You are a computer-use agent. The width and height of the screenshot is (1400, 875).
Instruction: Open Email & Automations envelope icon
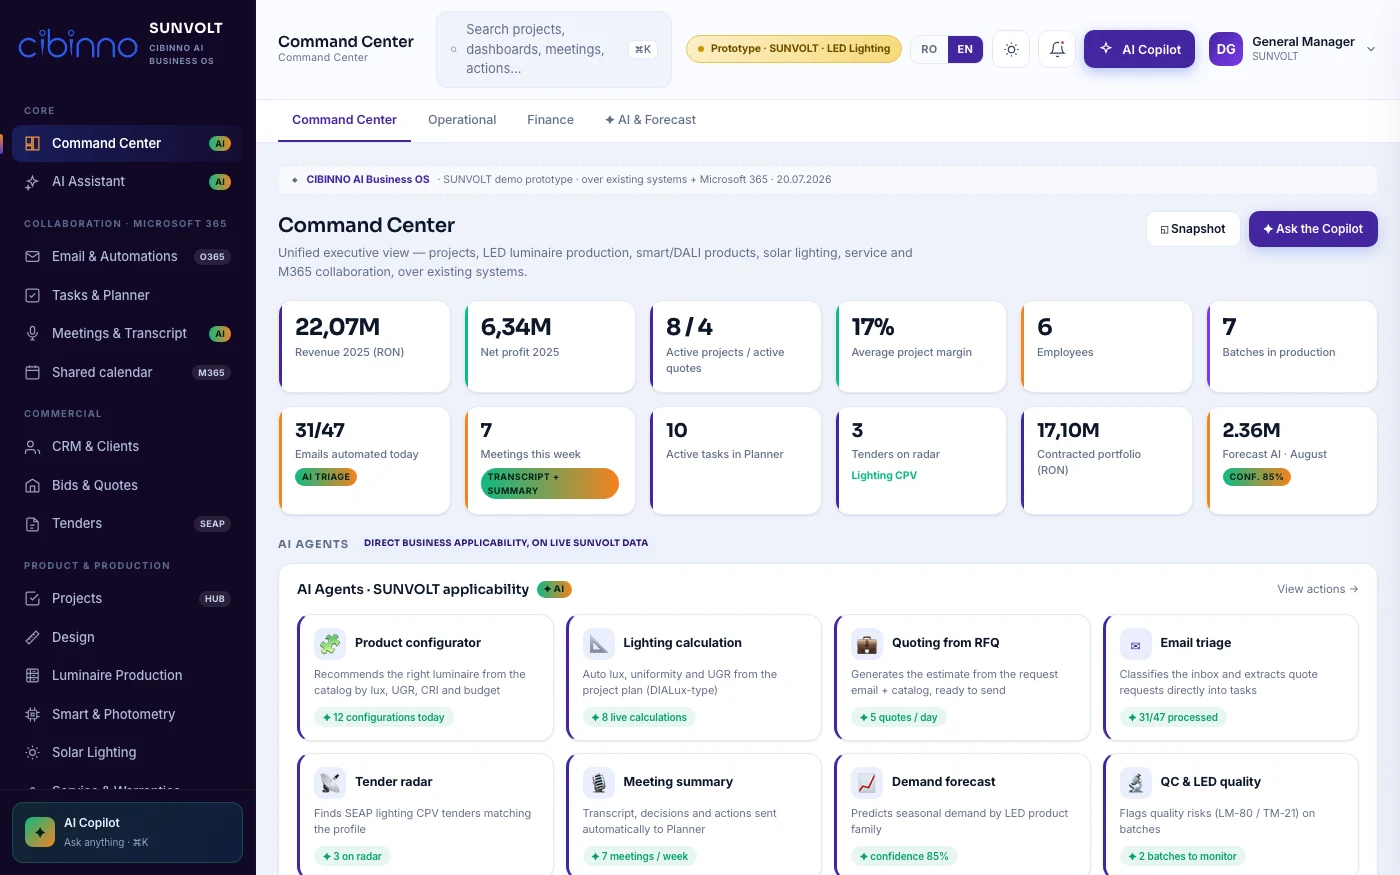click(32, 257)
